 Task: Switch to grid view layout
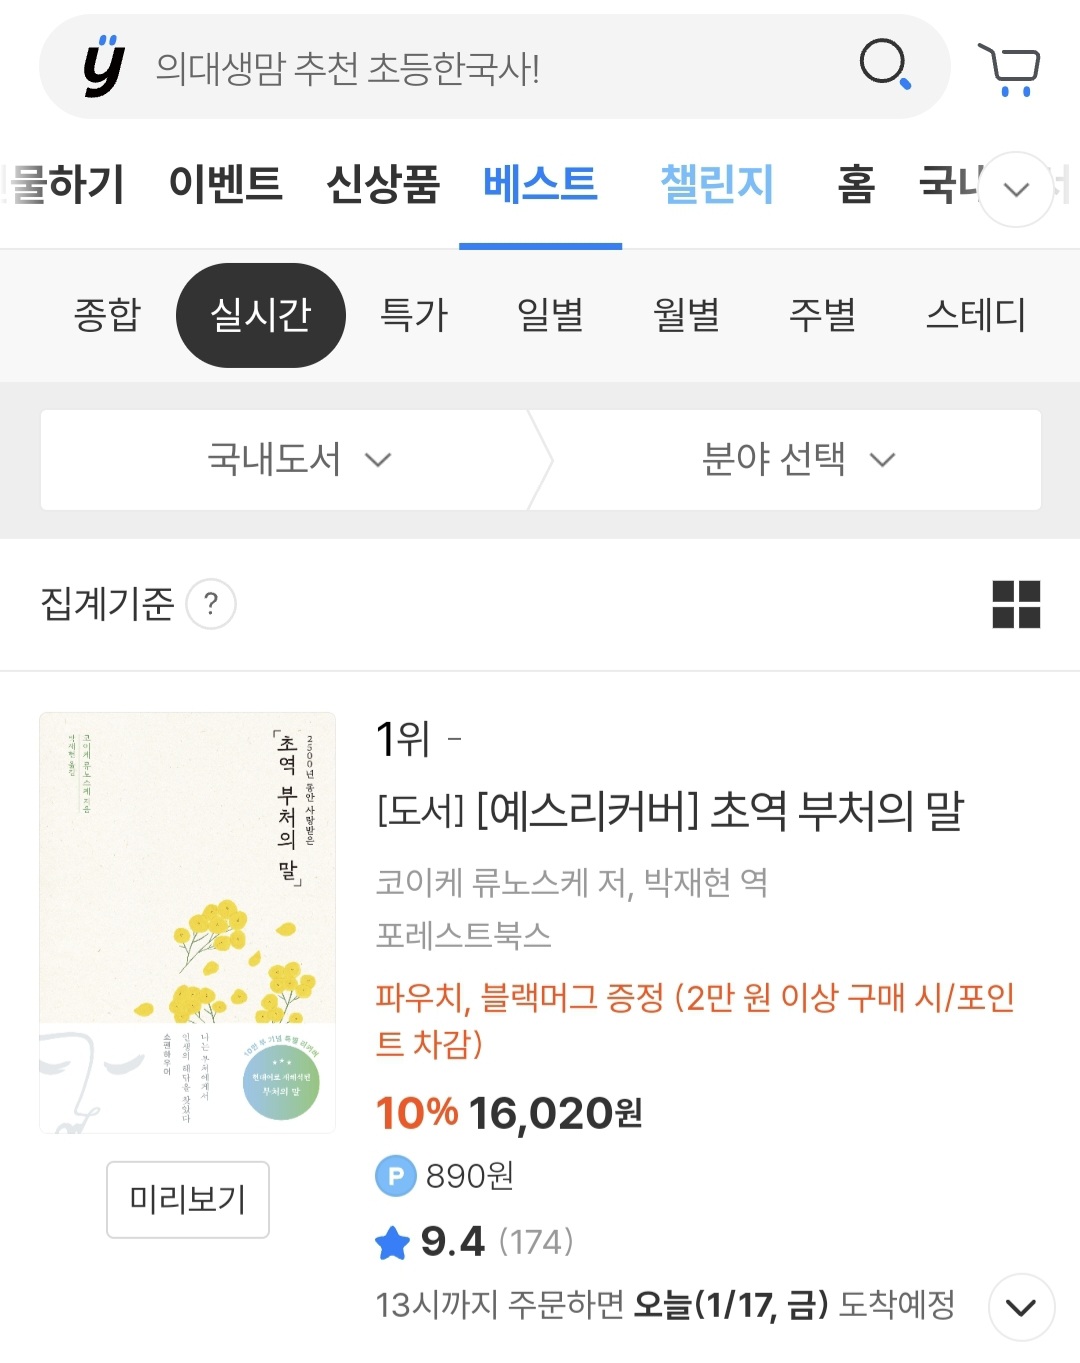[x=1016, y=604]
